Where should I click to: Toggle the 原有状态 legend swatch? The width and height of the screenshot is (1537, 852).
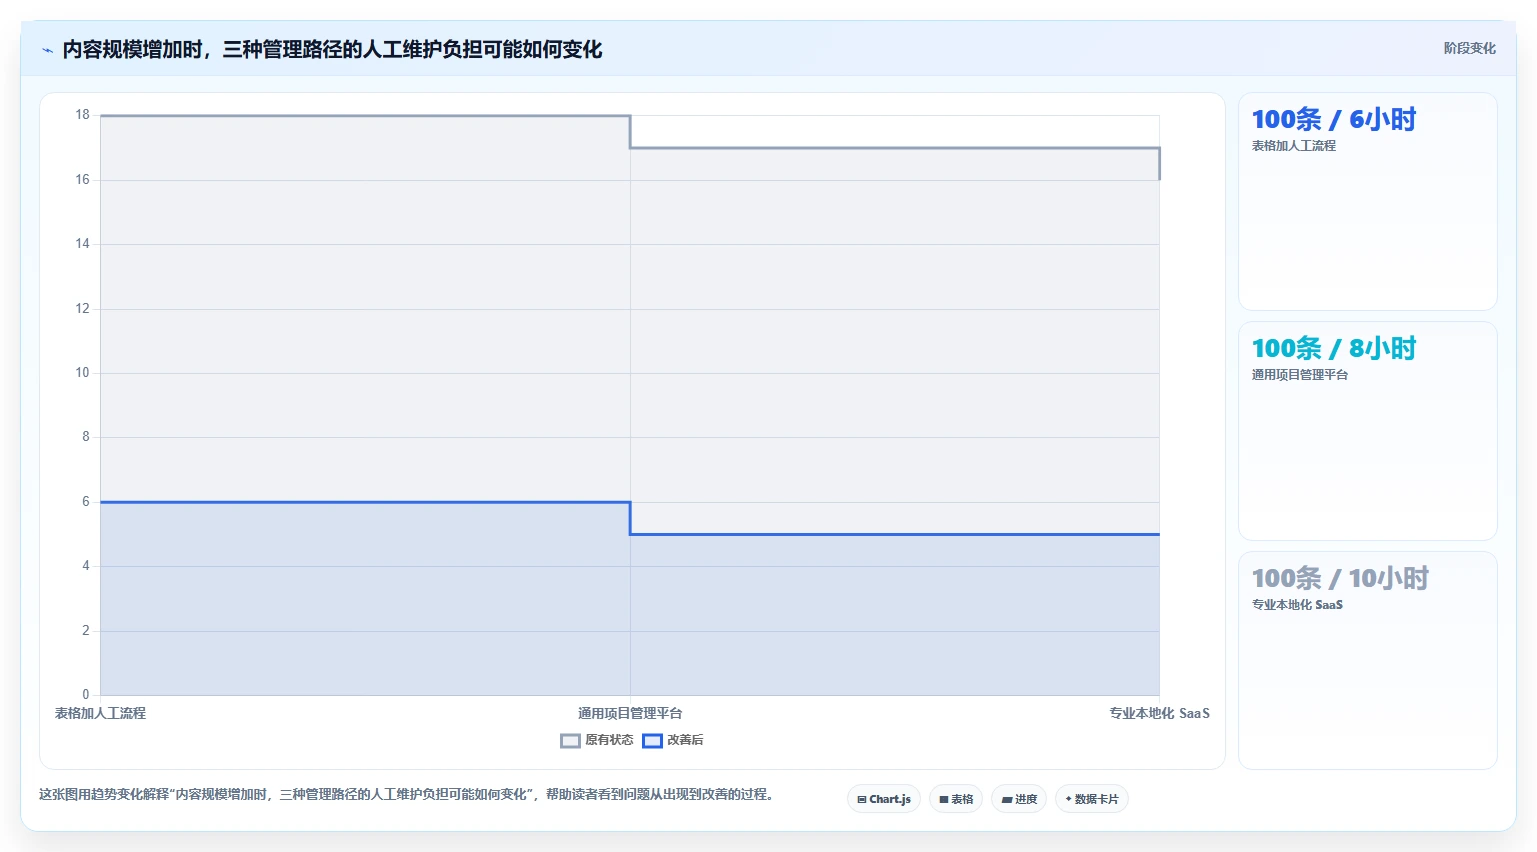(571, 741)
